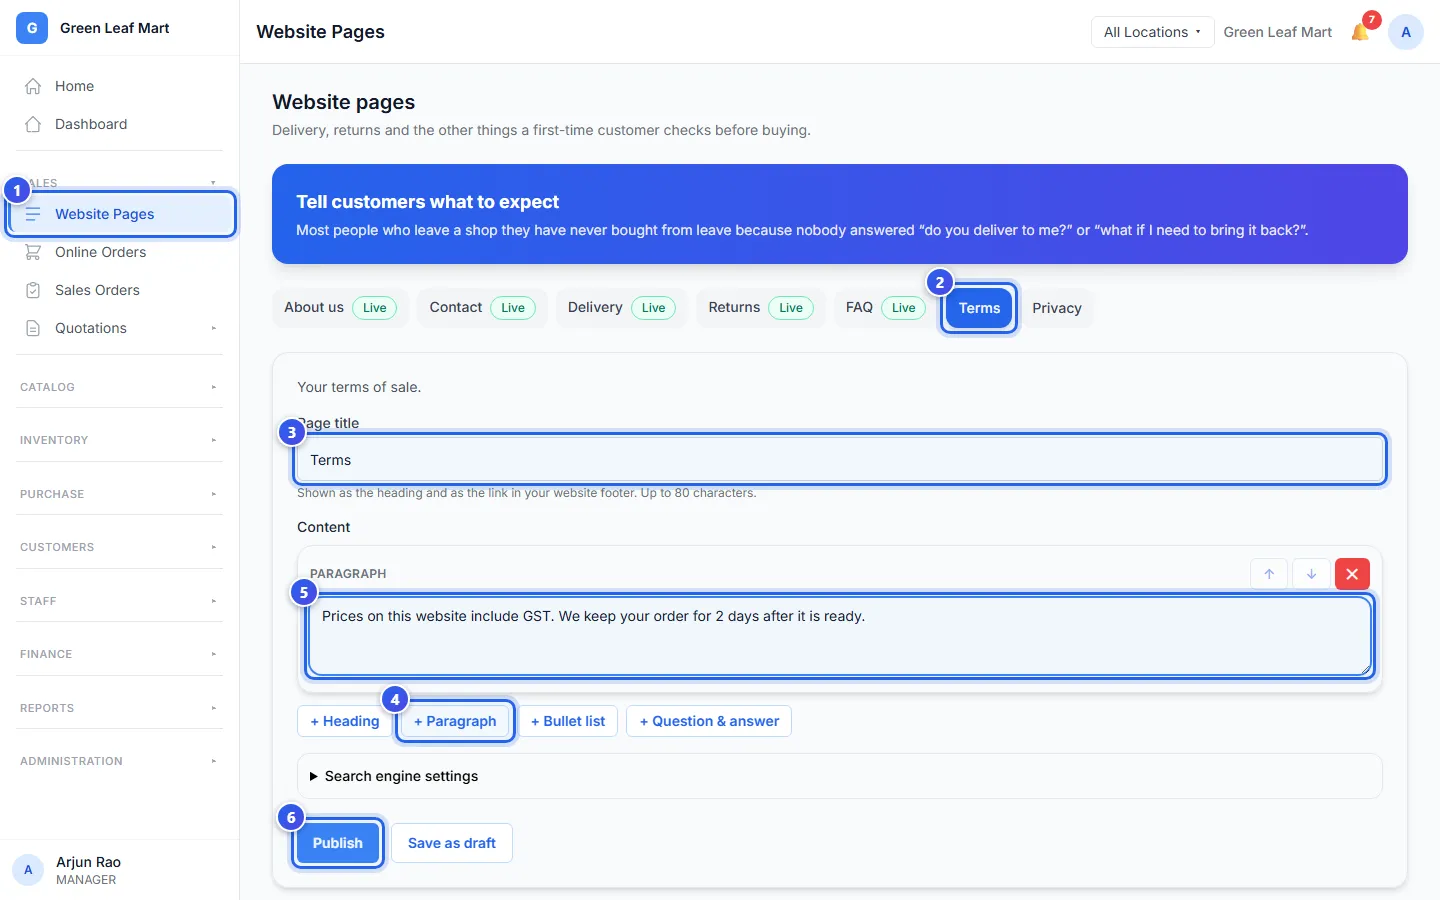Expand the Quotations submenu arrow
The image size is (1440, 900).
tap(213, 328)
